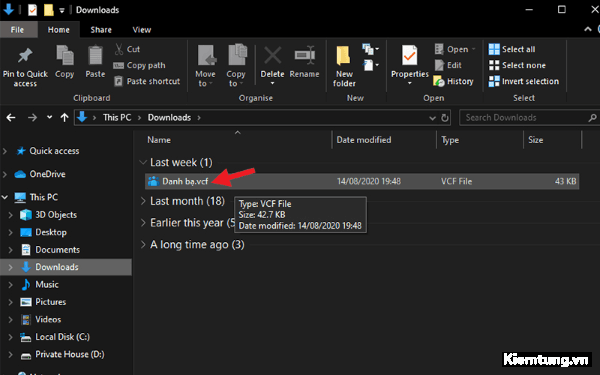Open Properties of the selected file

(410, 60)
